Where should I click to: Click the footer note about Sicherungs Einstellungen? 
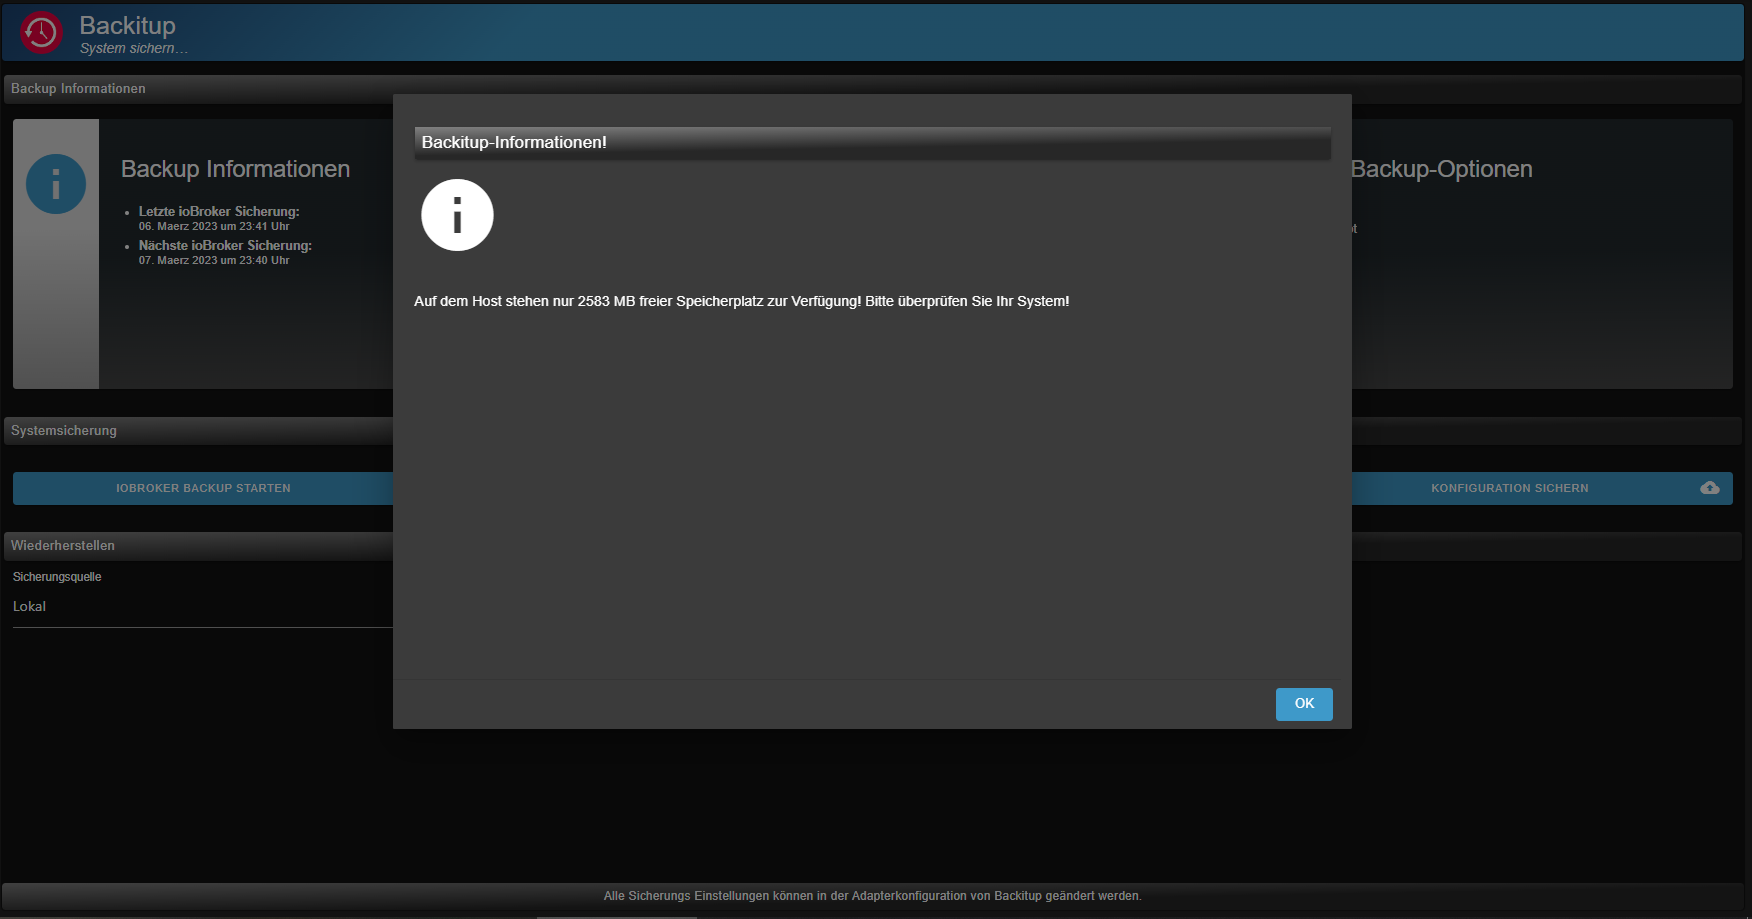(x=872, y=896)
